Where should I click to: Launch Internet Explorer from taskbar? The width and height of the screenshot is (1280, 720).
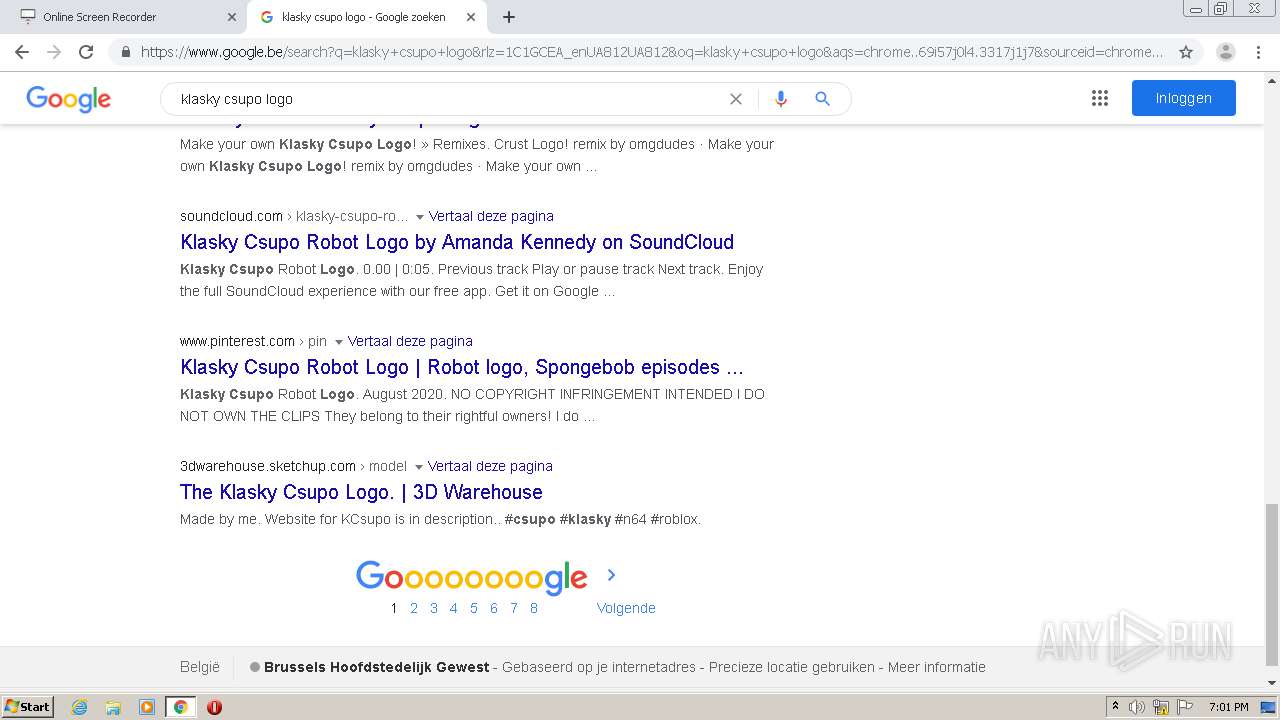point(80,707)
